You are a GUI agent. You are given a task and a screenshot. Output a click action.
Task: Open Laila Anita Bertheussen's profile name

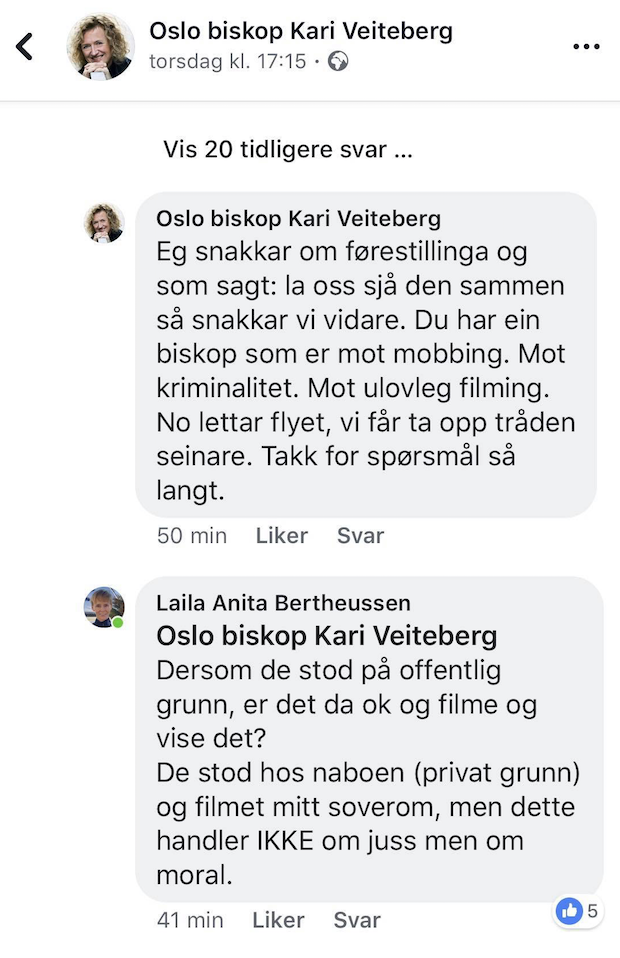283,603
